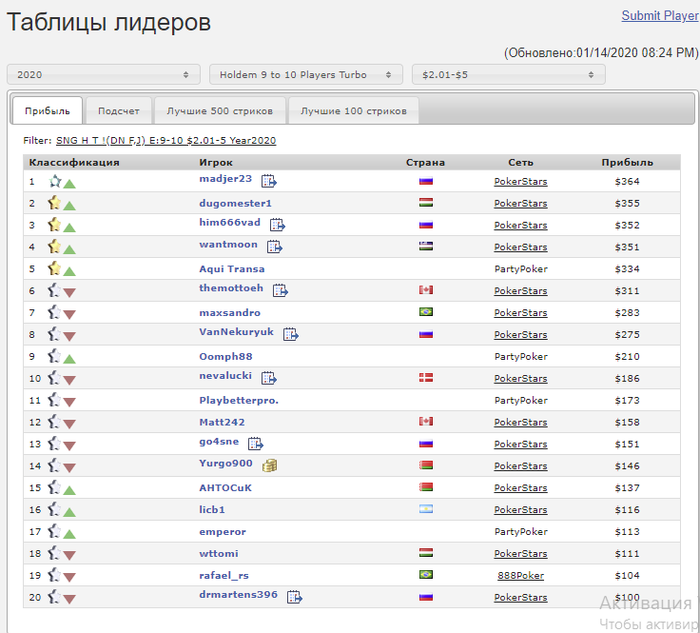Click the Hungarian flag in dugomester1's row

pos(426,203)
